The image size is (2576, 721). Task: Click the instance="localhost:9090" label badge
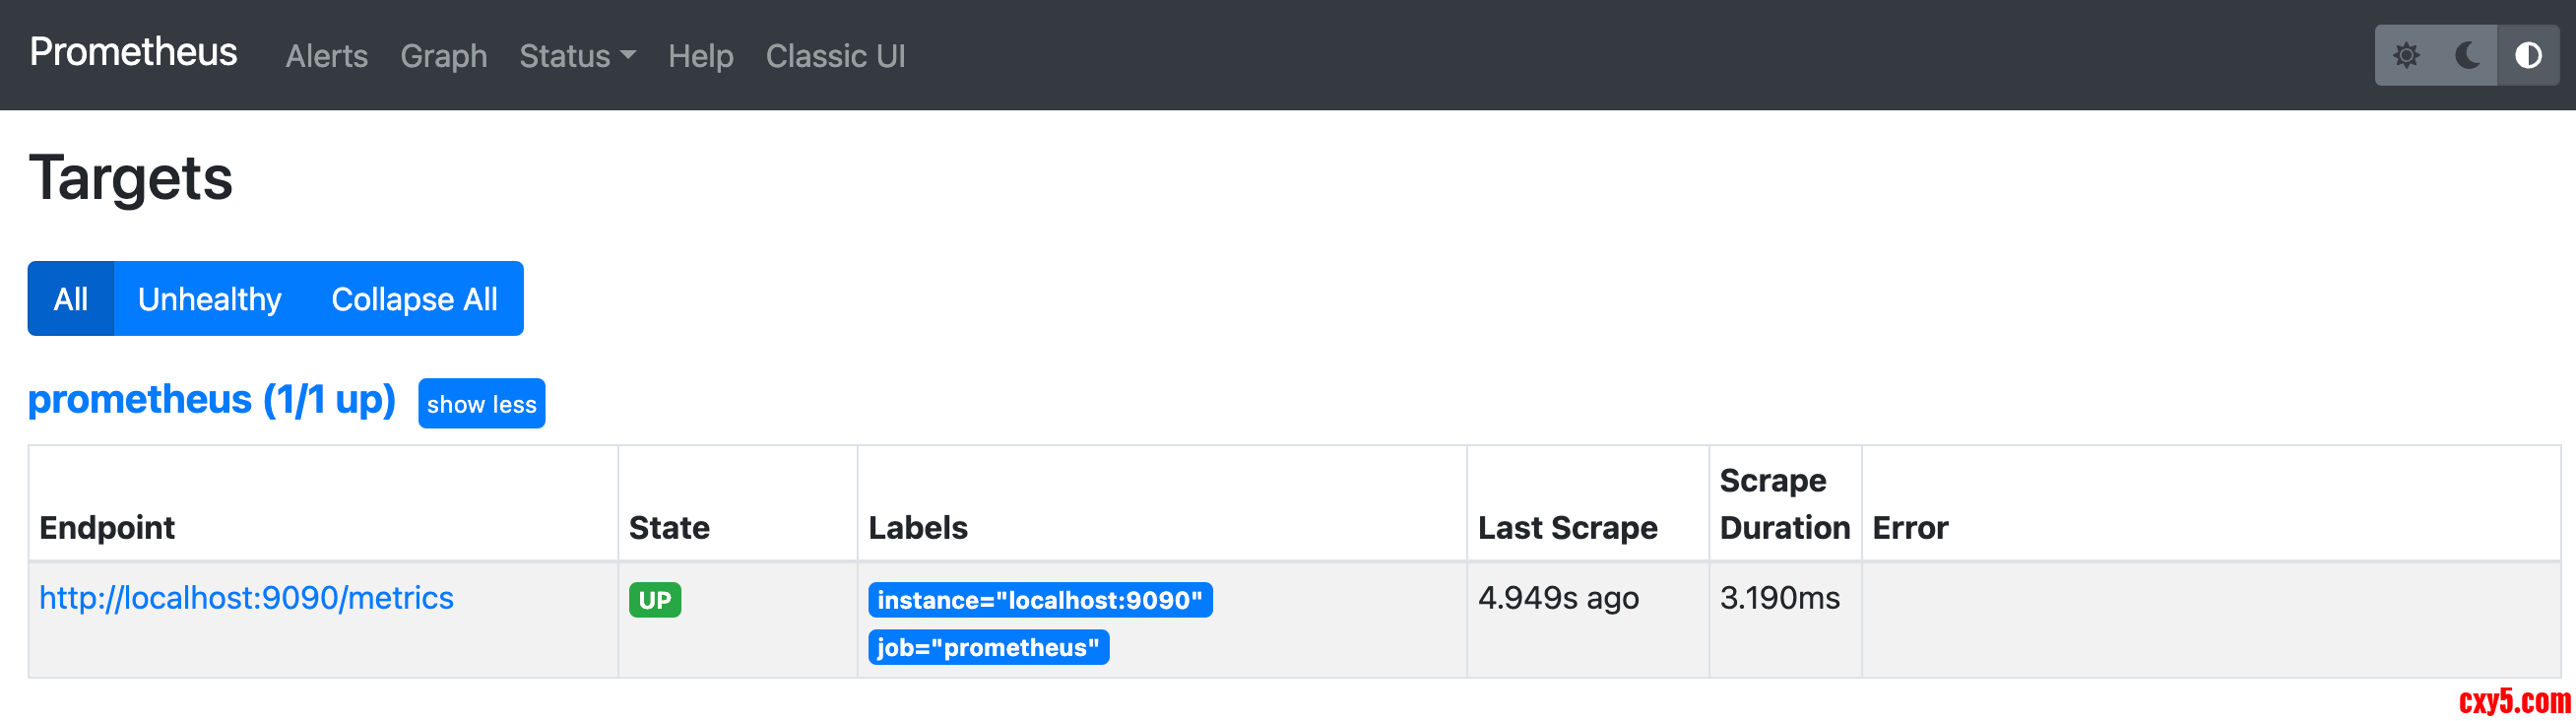[1039, 600]
